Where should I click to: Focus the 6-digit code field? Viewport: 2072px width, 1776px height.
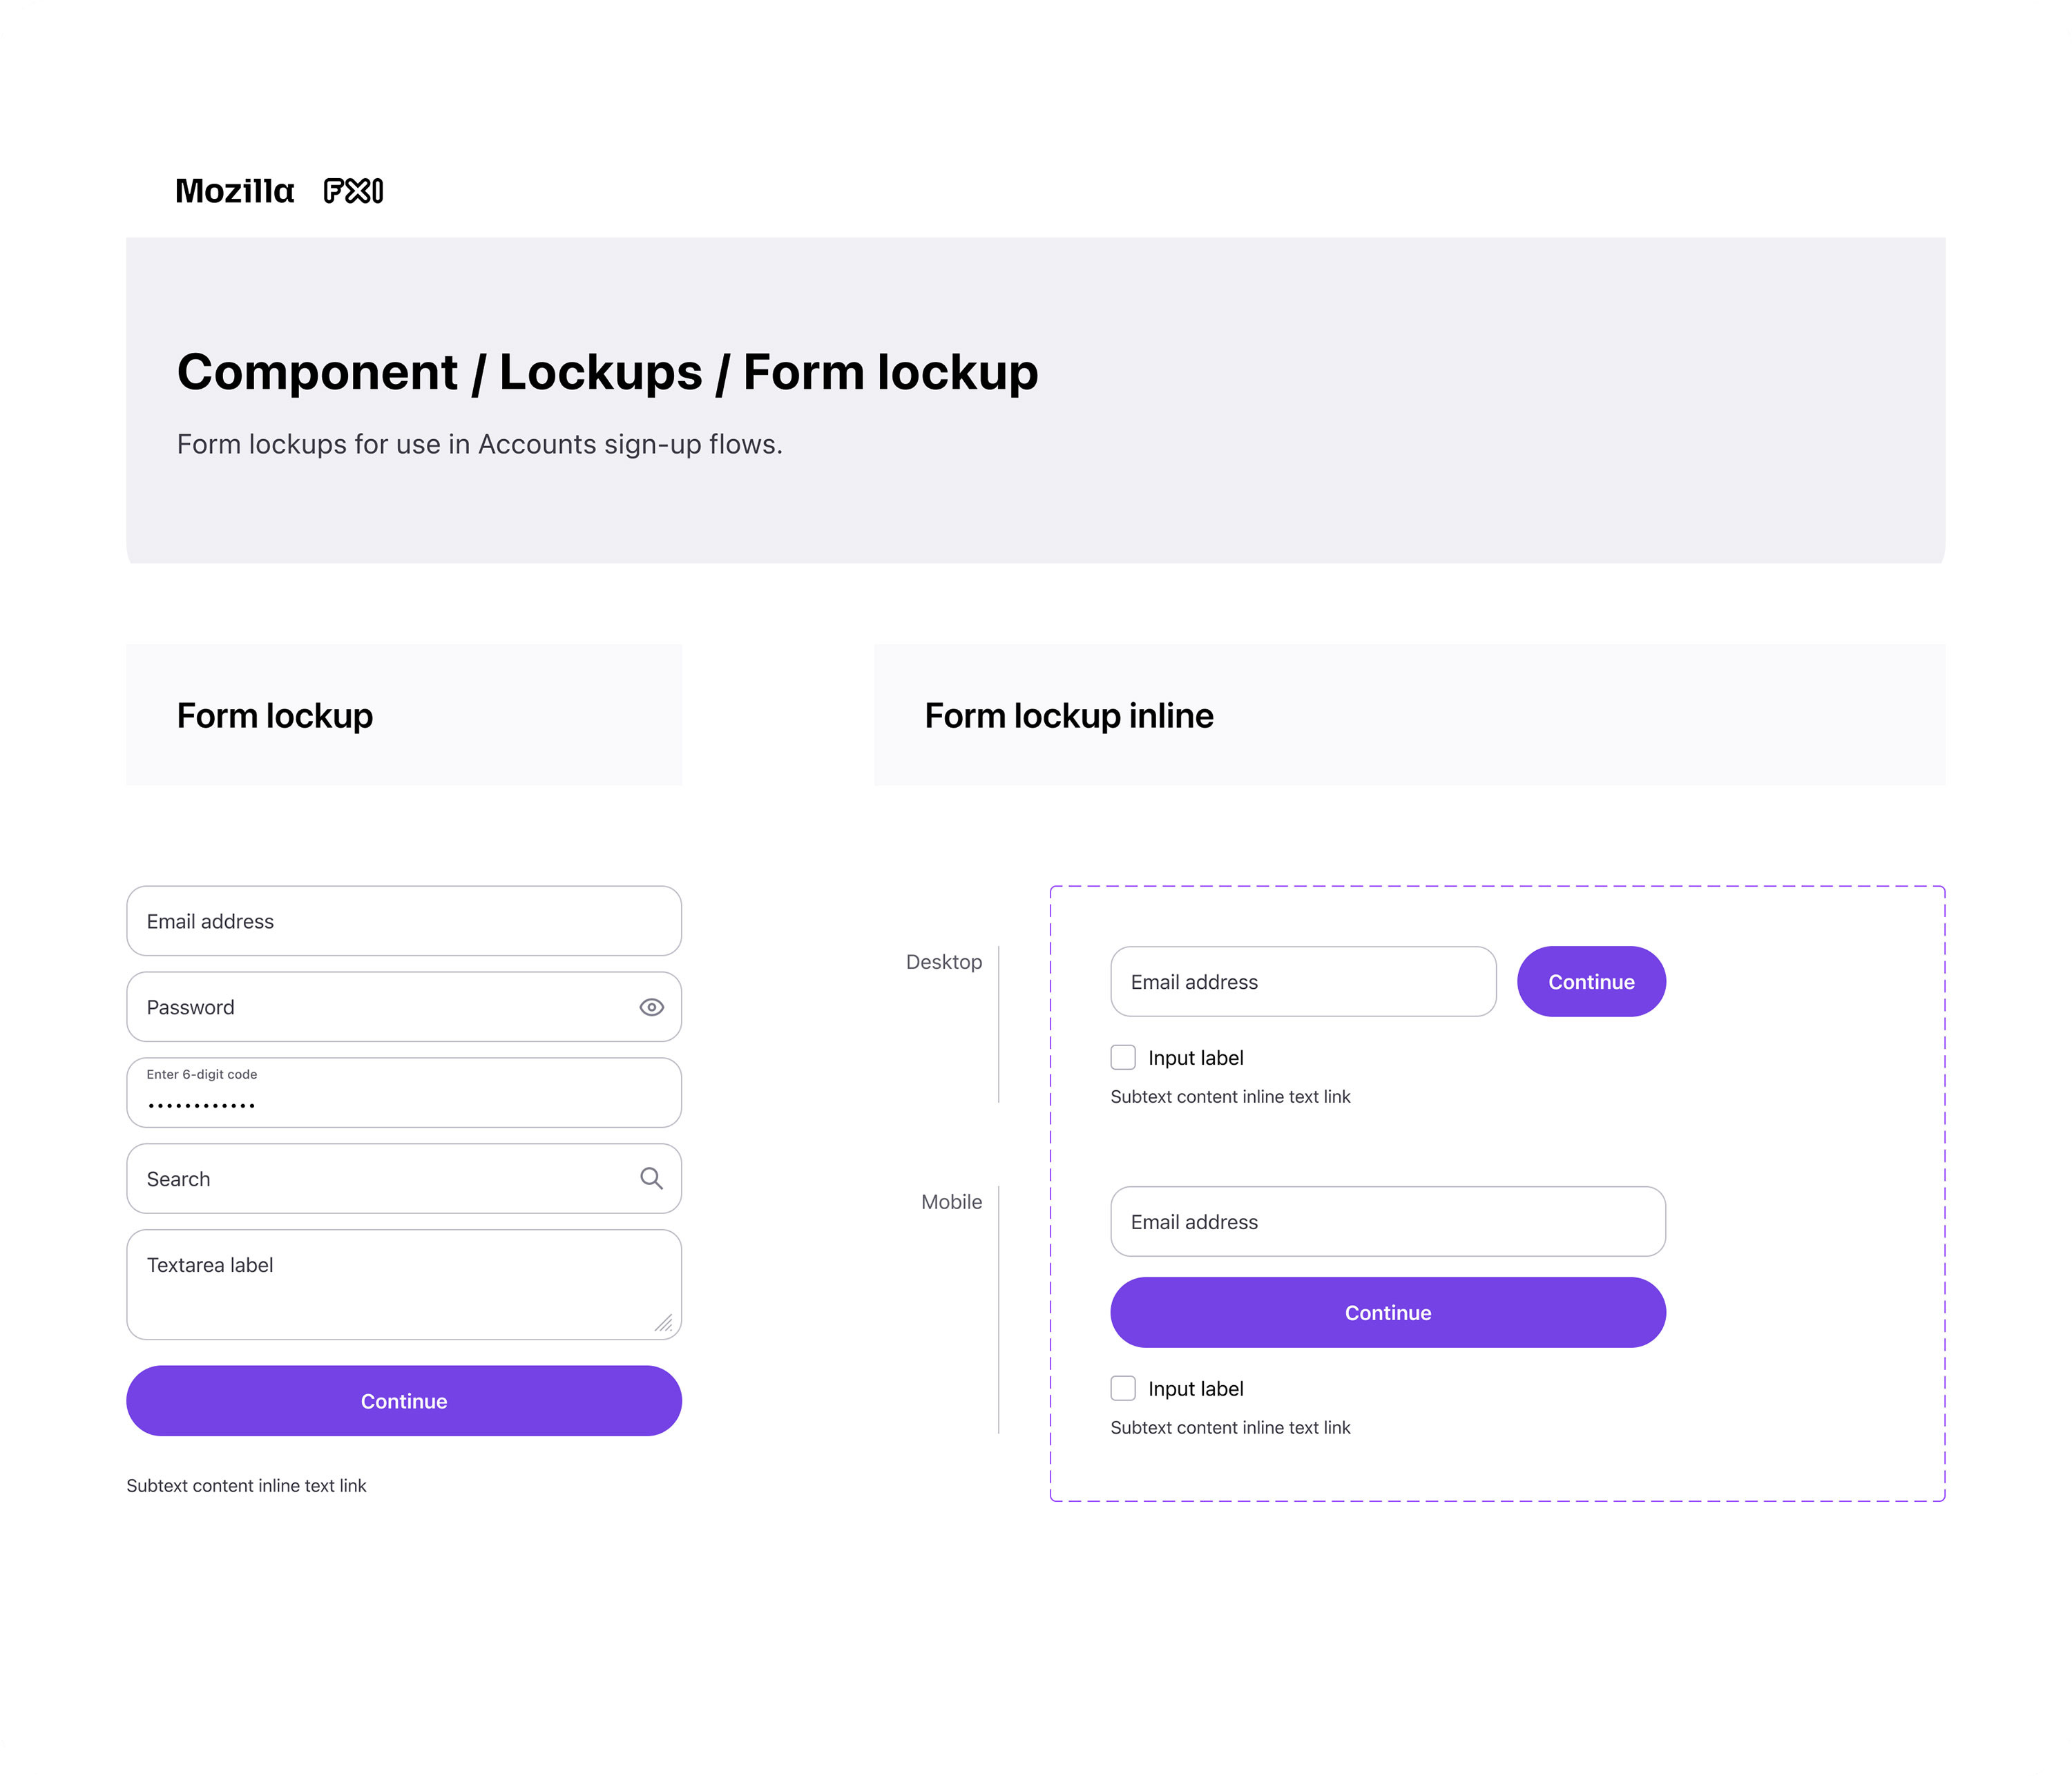tap(404, 1093)
